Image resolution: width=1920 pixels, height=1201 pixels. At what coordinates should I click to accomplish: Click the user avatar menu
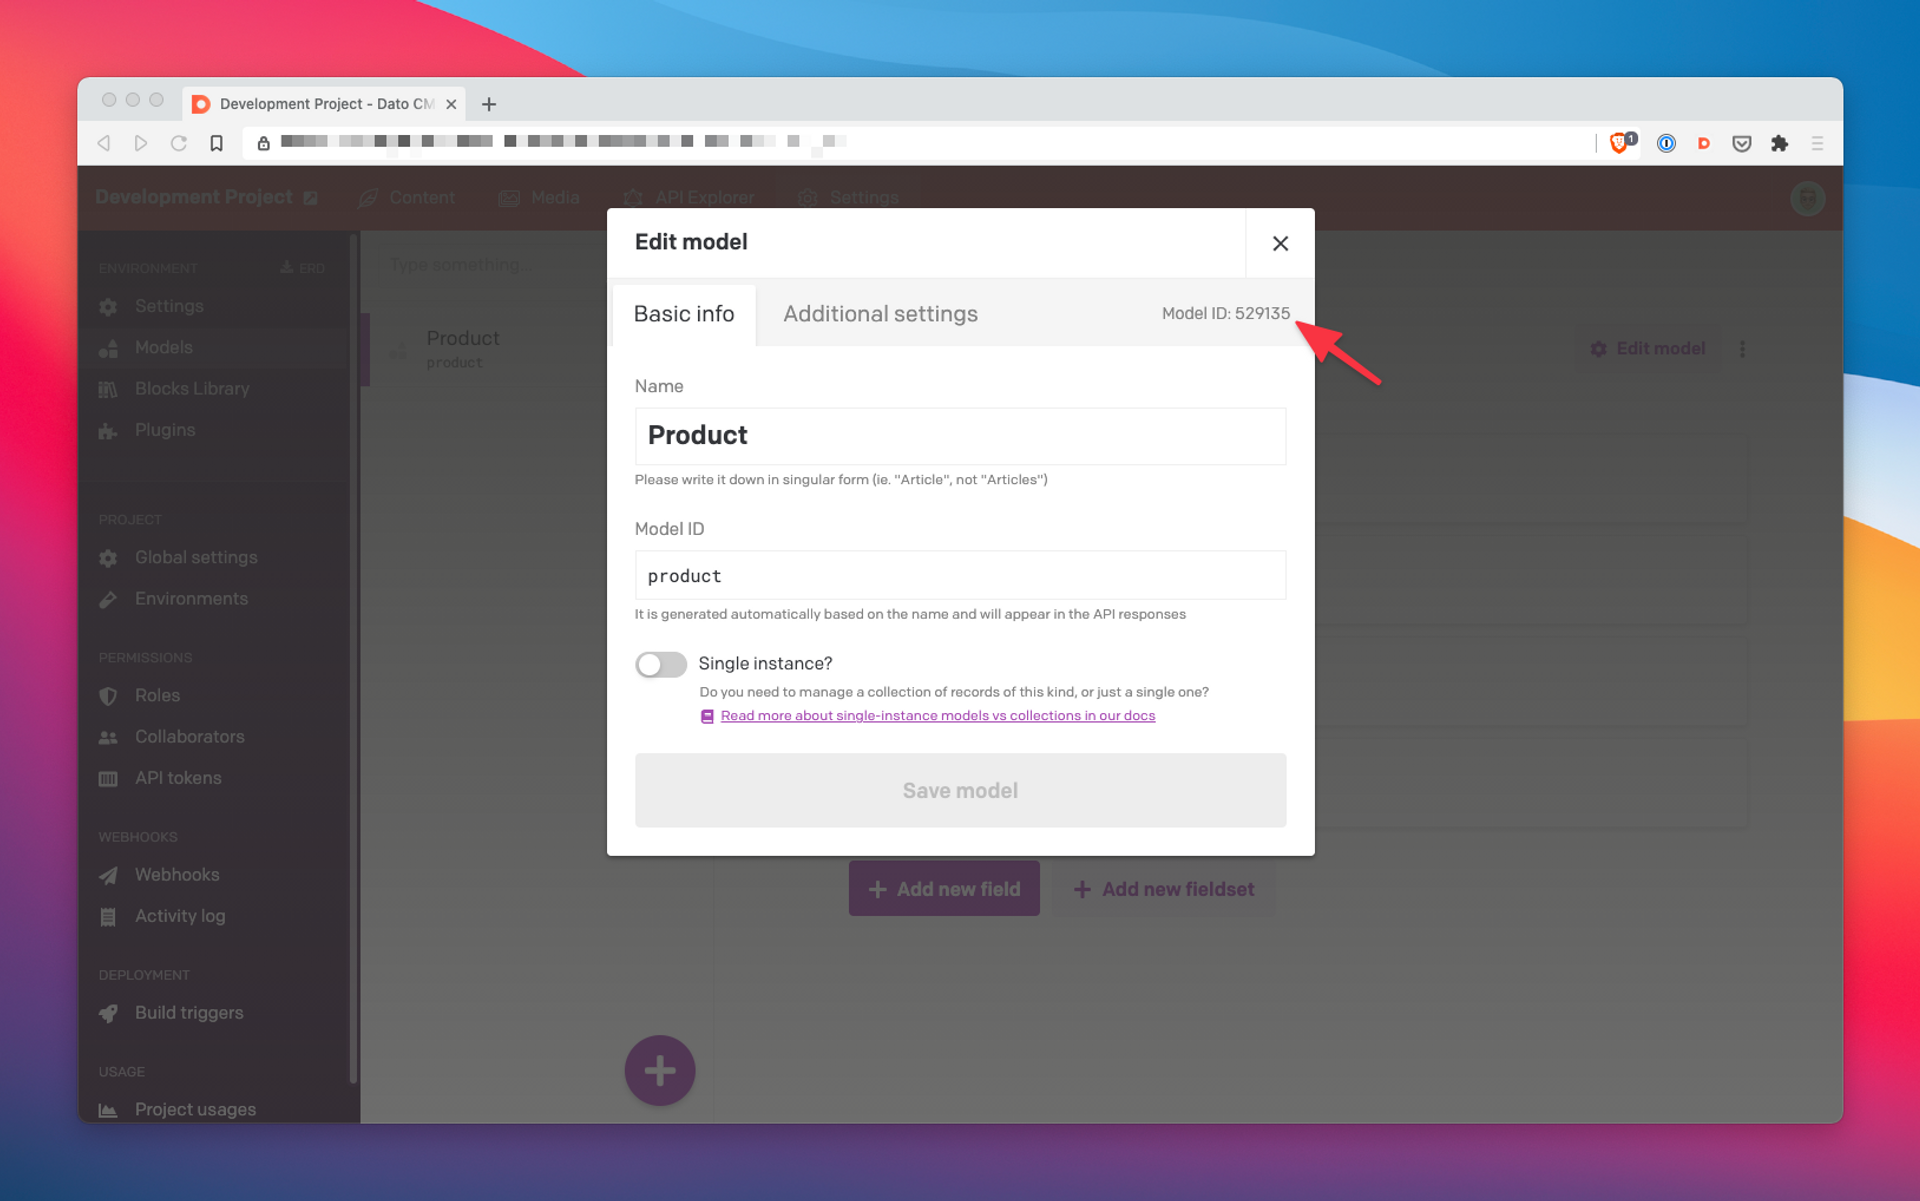[x=1806, y=198]
